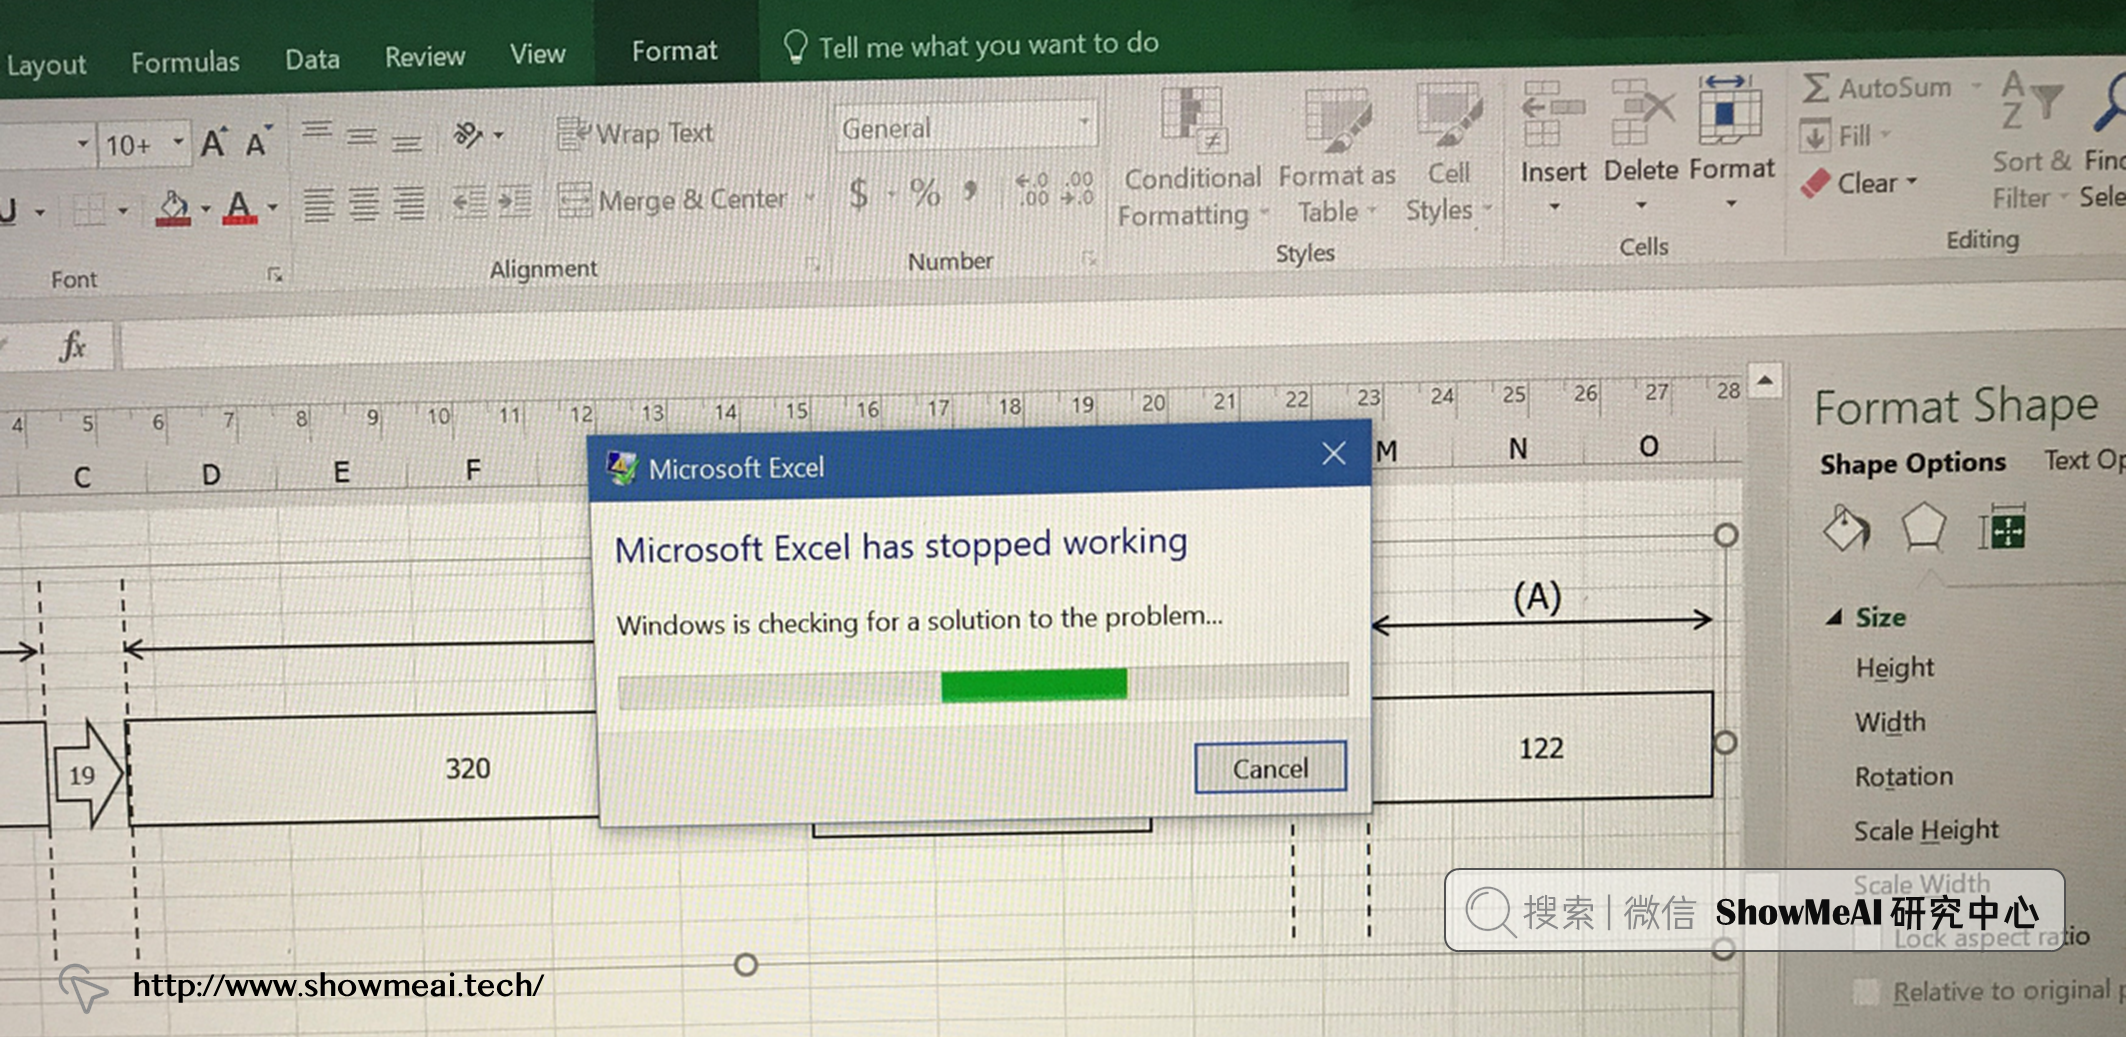Toggle the Align Left button
Image resolution: width=2126 pixels, height=1037 pixels.
(319, 205)
